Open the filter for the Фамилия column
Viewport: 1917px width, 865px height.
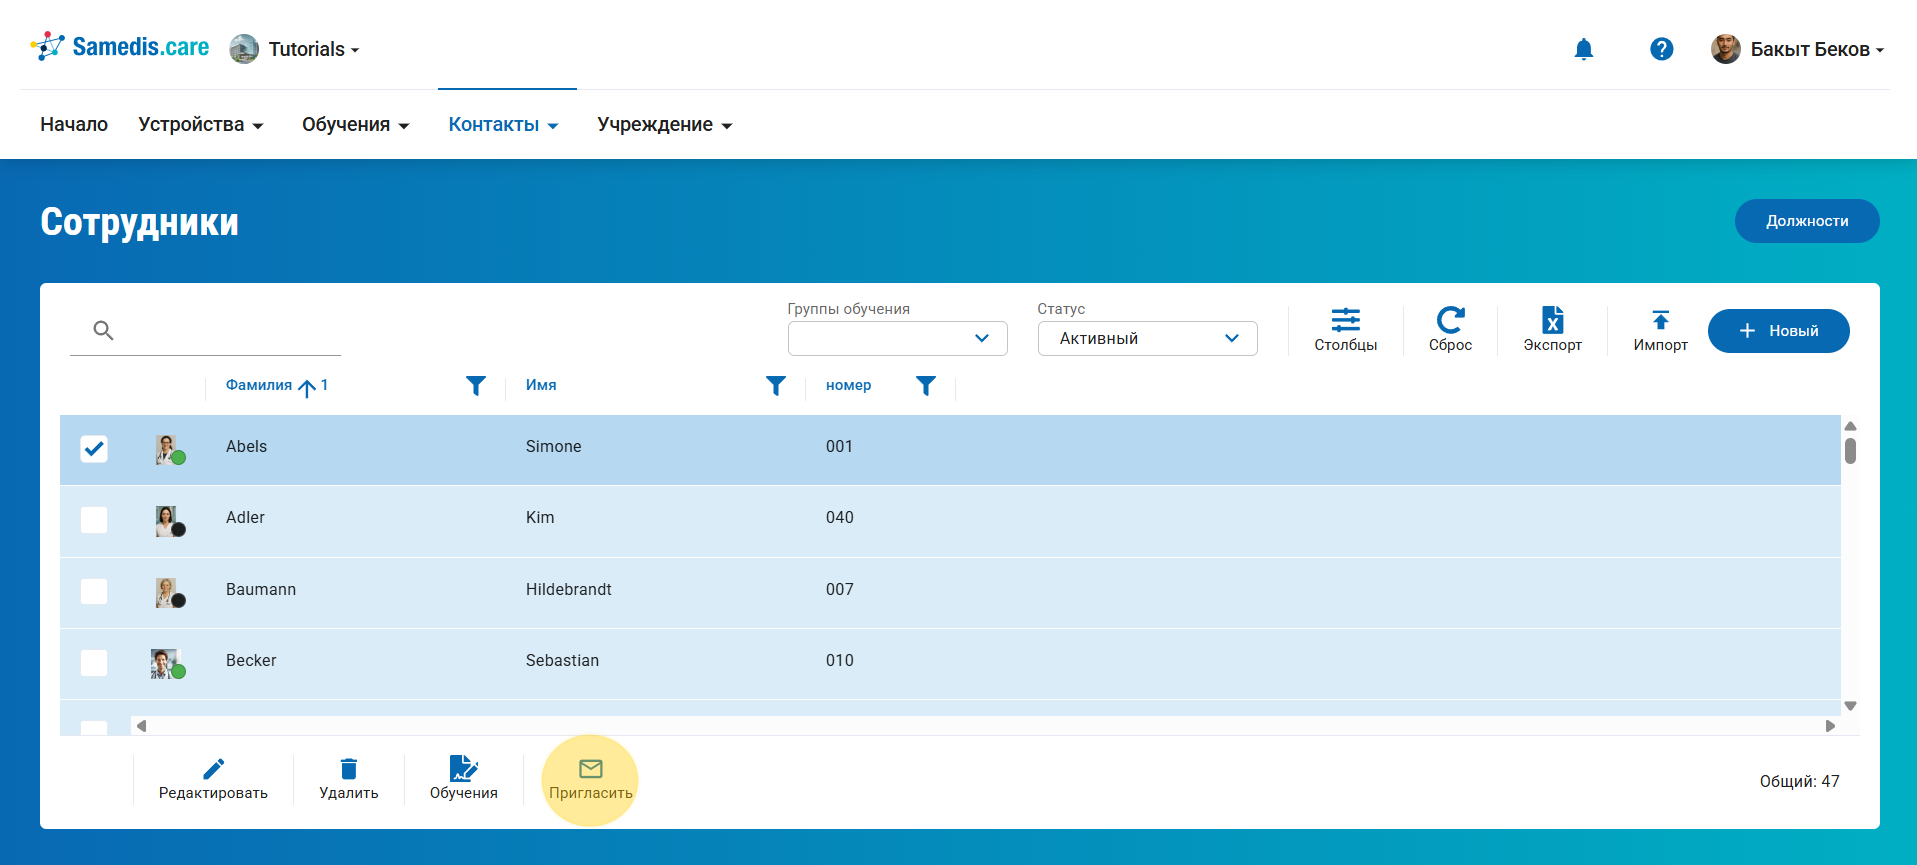[x=476, y=386]
